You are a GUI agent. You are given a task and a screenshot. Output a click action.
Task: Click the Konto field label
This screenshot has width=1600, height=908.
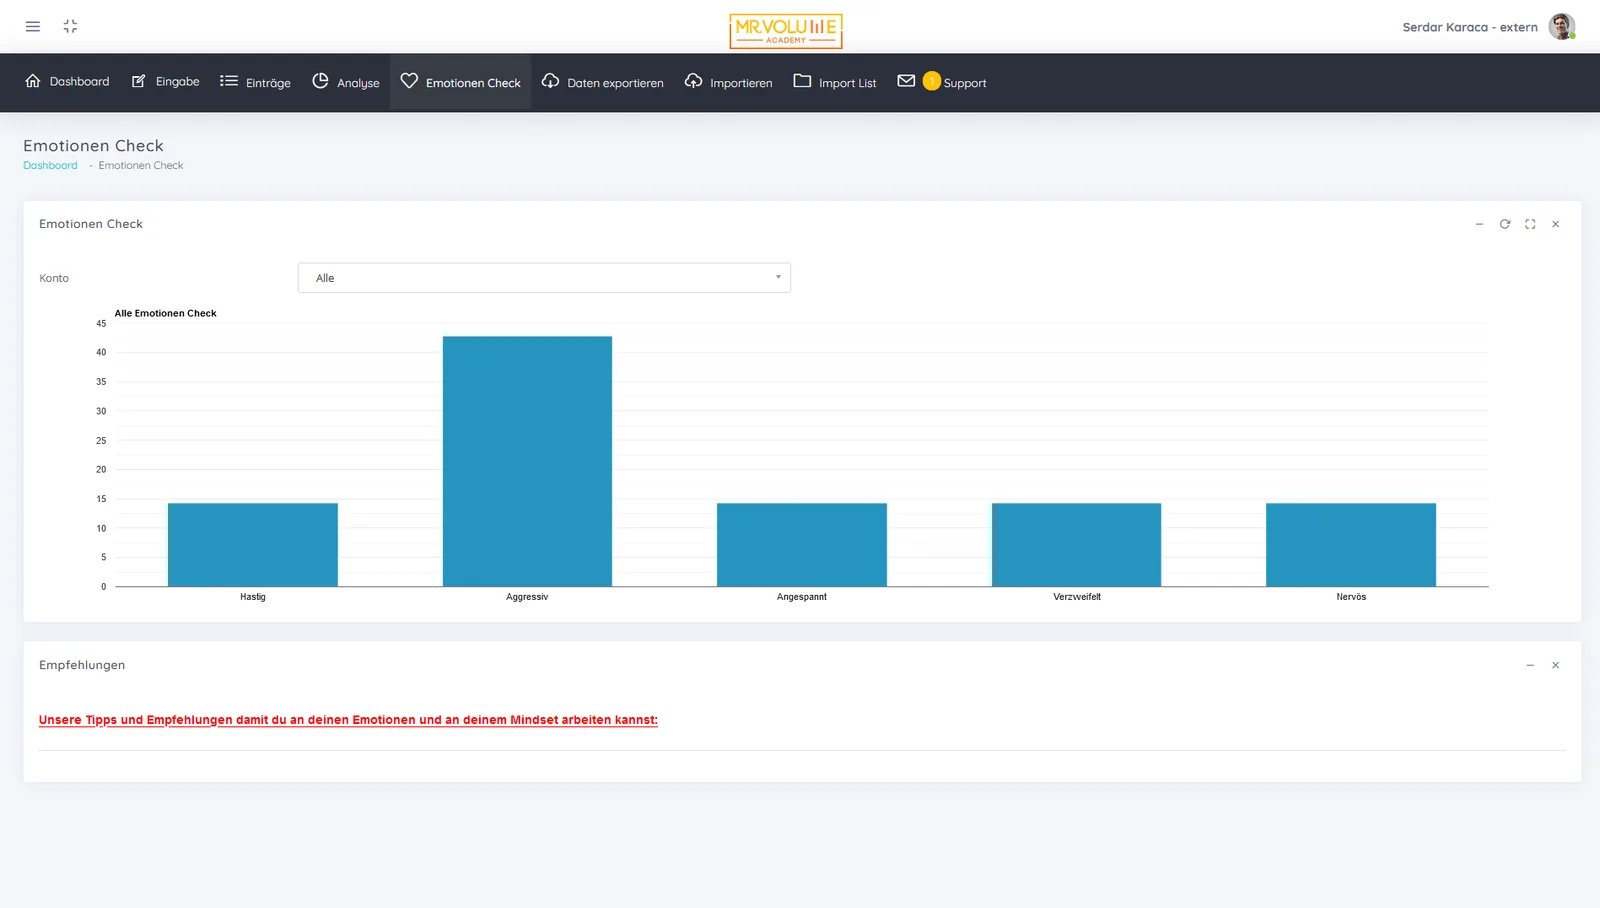click(54, 278)
